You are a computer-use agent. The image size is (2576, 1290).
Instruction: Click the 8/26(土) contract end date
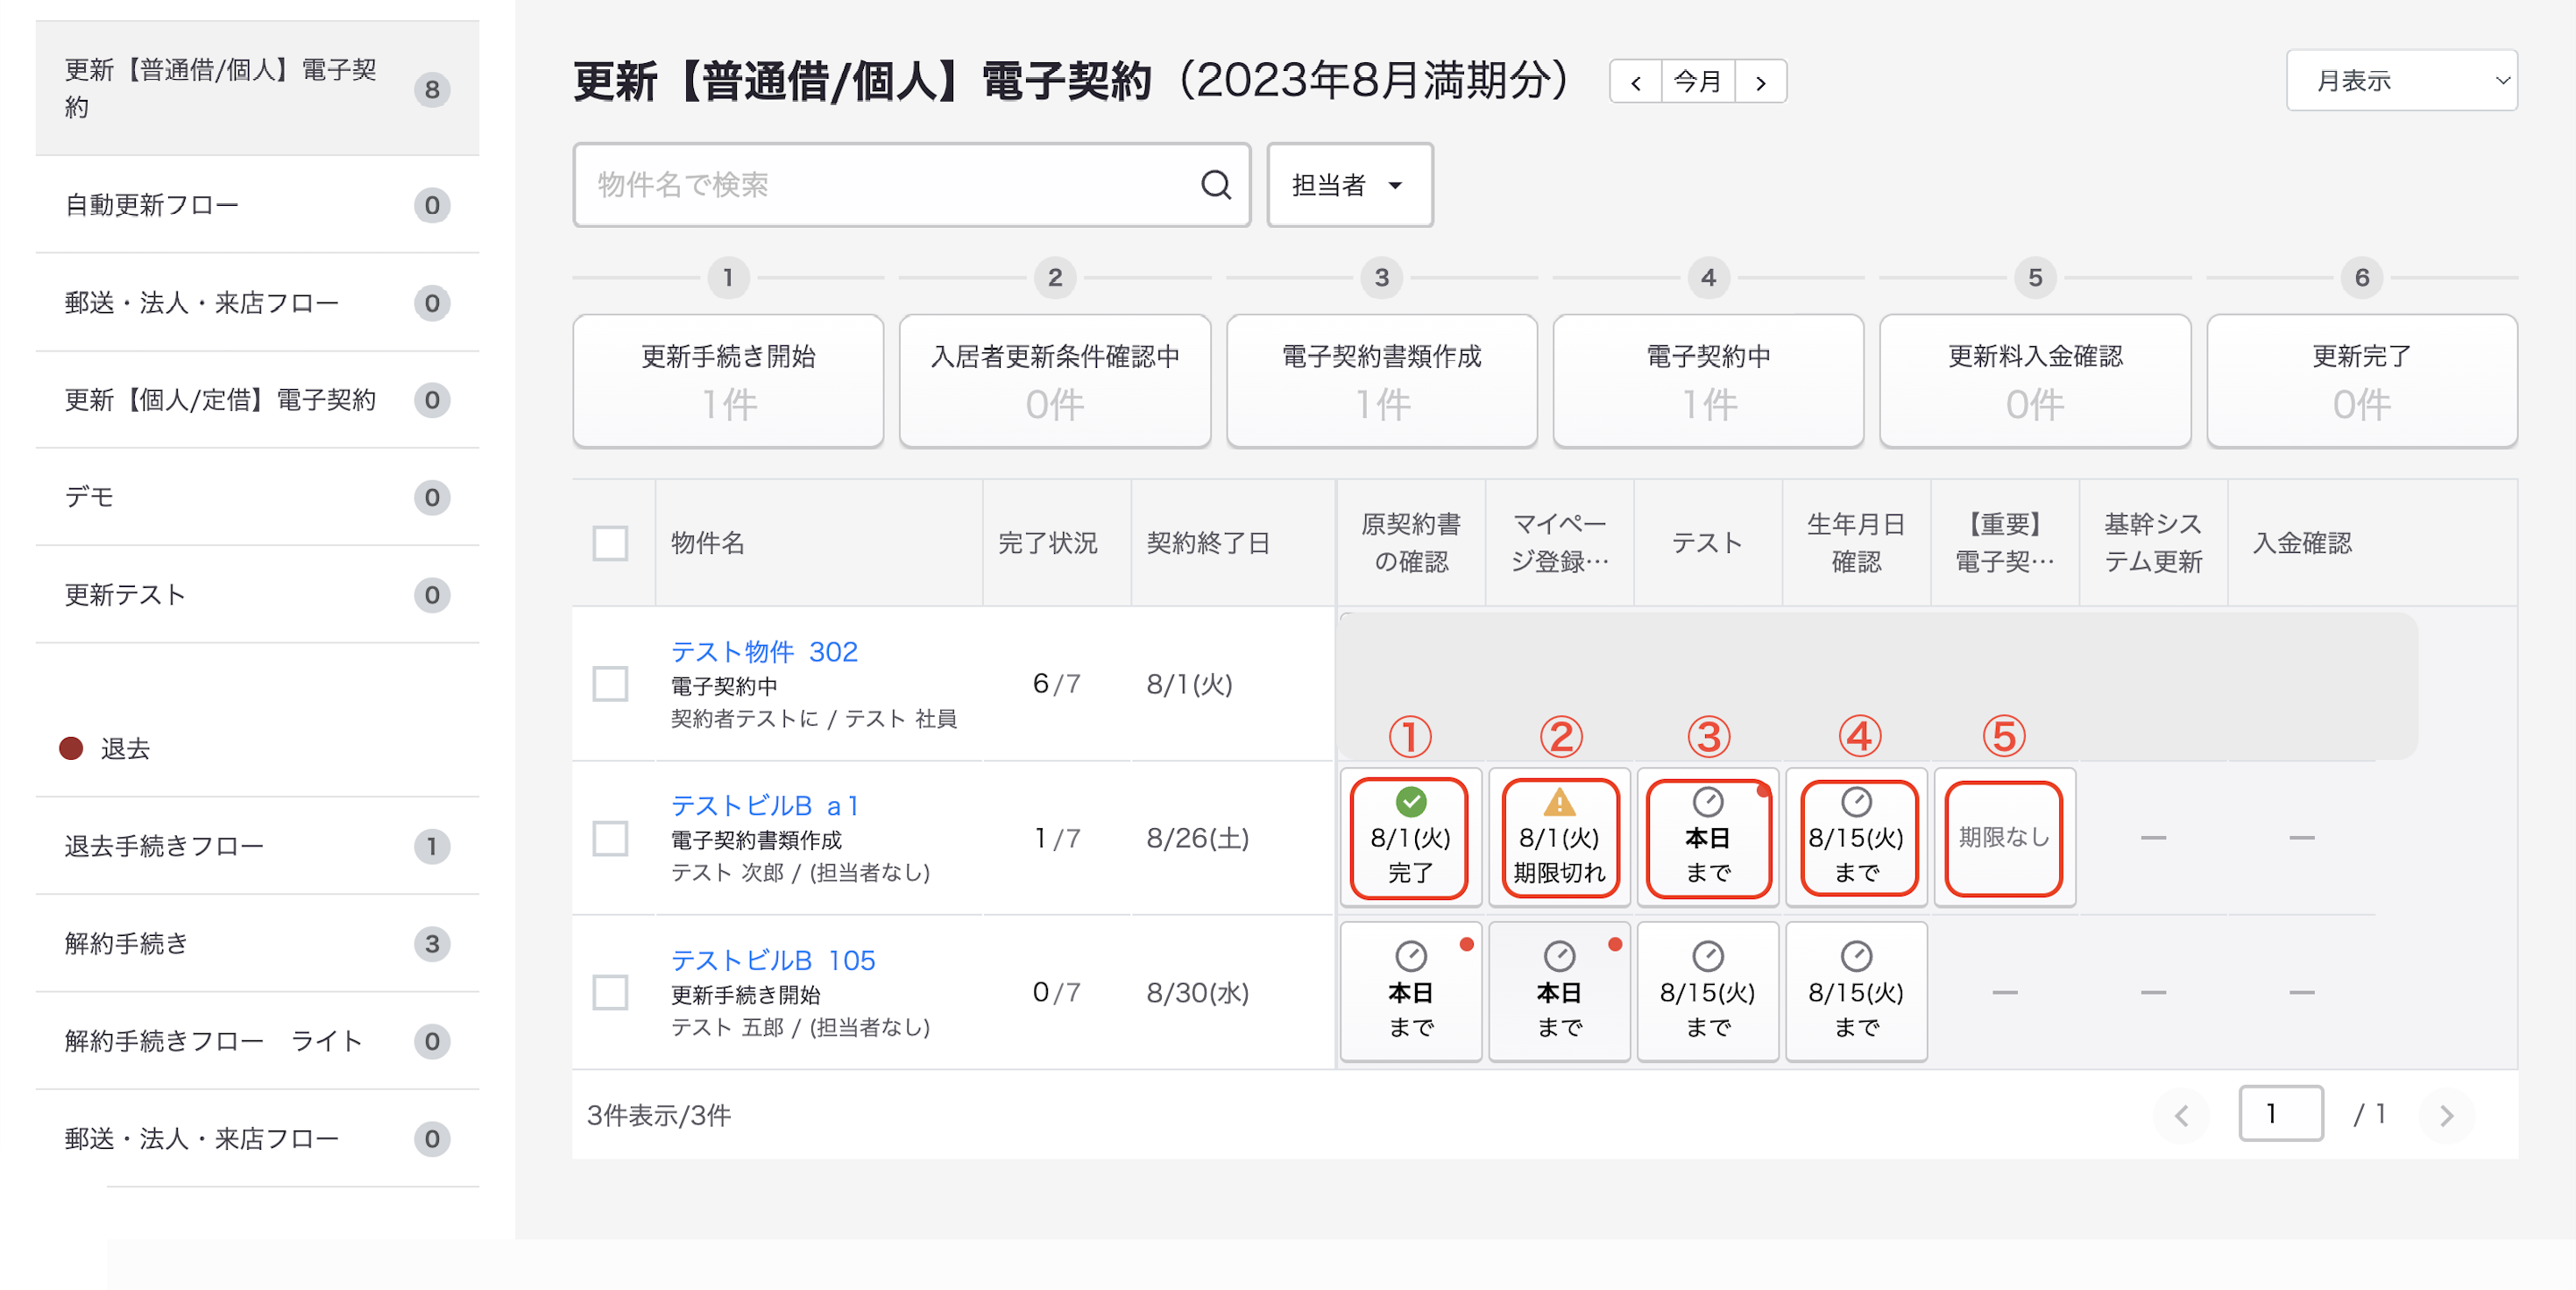(x=1197, y=838)
